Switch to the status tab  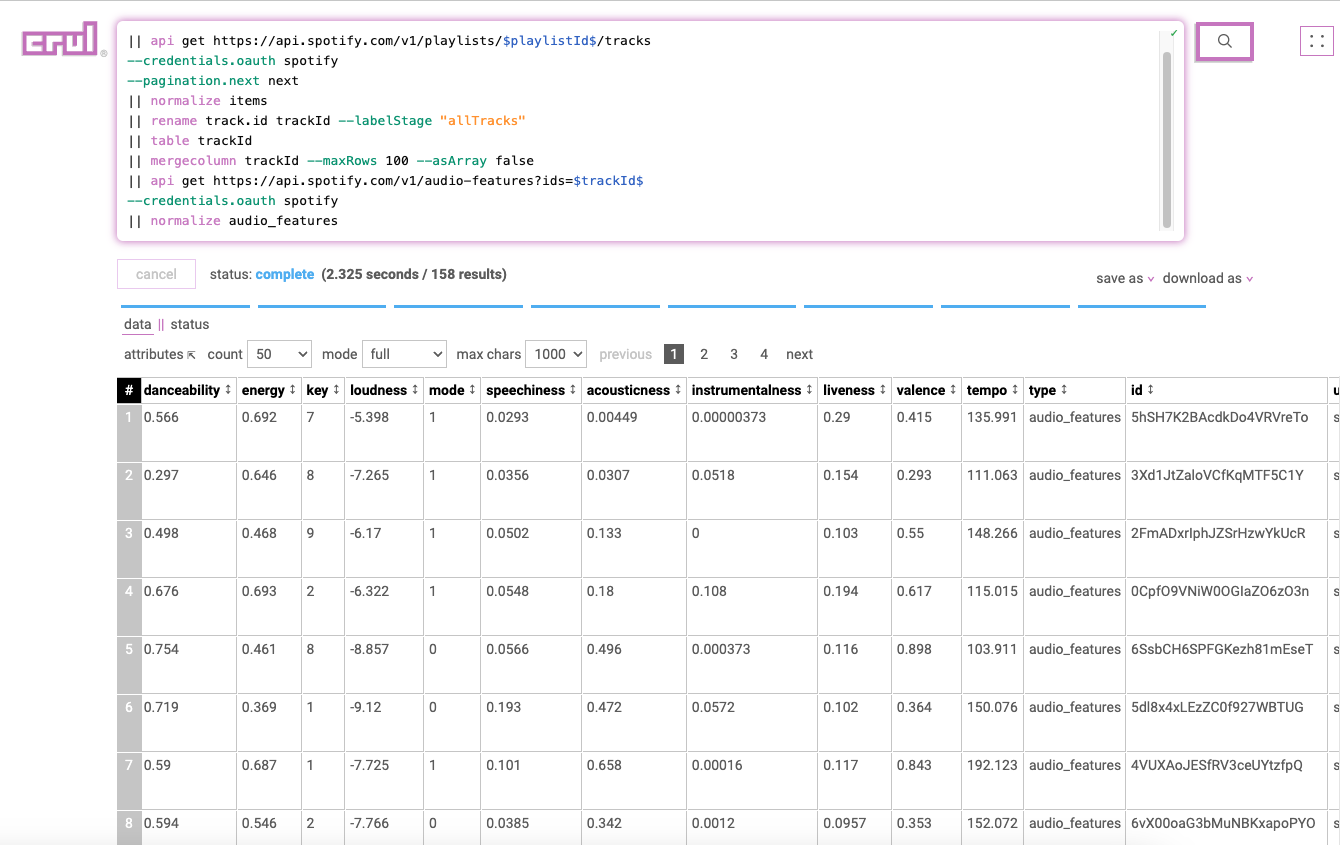190,324
